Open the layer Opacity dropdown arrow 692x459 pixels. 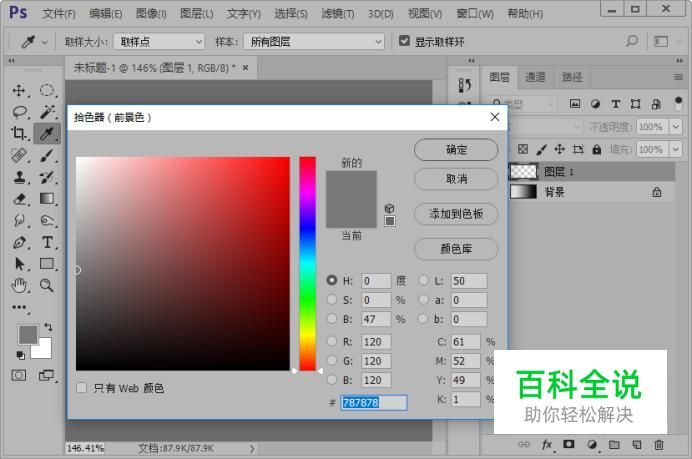(x=676, y=127)
